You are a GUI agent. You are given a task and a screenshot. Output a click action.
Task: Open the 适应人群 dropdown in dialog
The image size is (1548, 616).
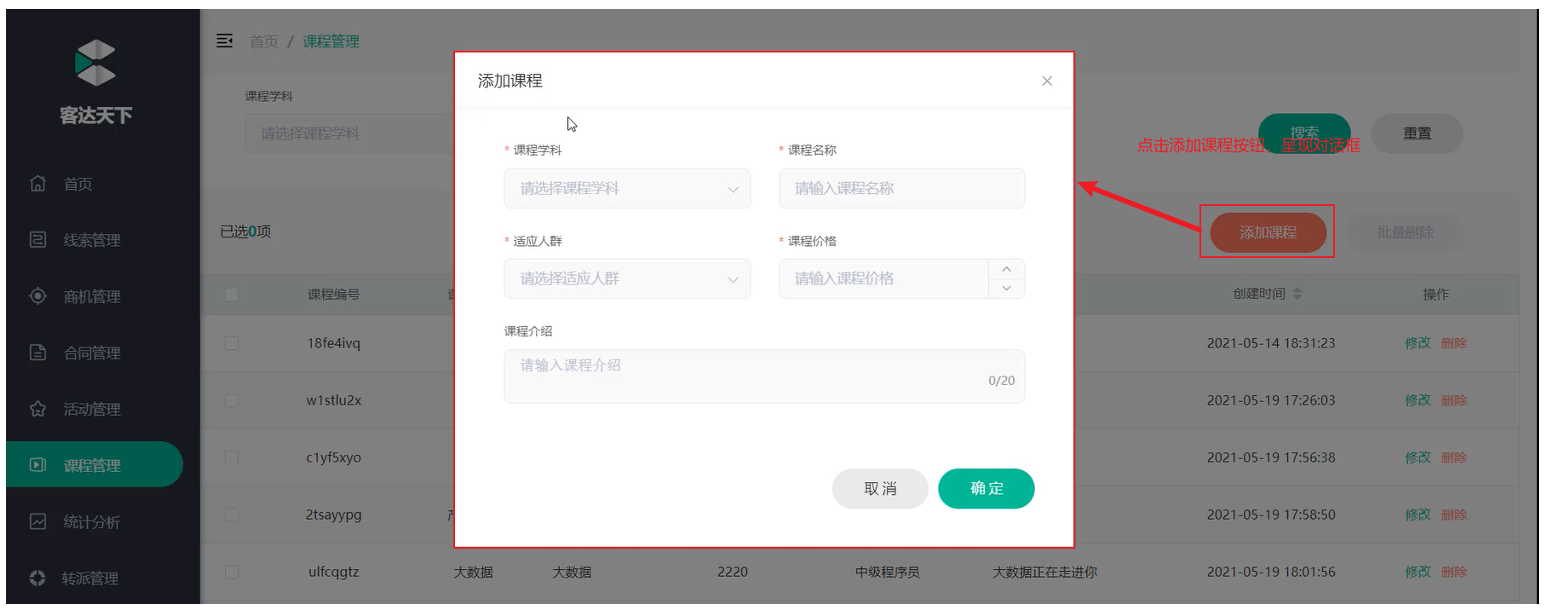(x=627, y=278)
